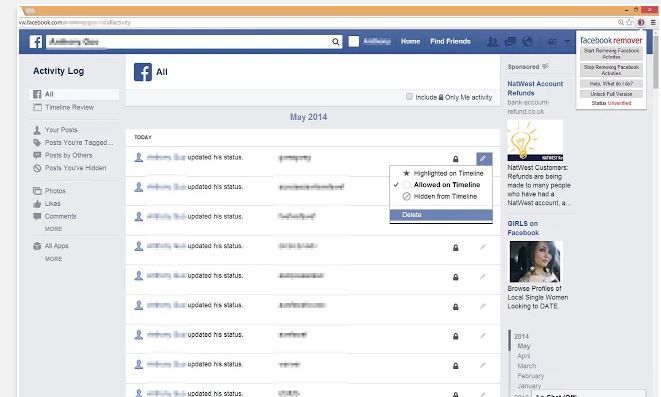Viewport: 661px width, 397px height.
Task: Click the Unlock Full Version button
Action: (x=611, y=94)
